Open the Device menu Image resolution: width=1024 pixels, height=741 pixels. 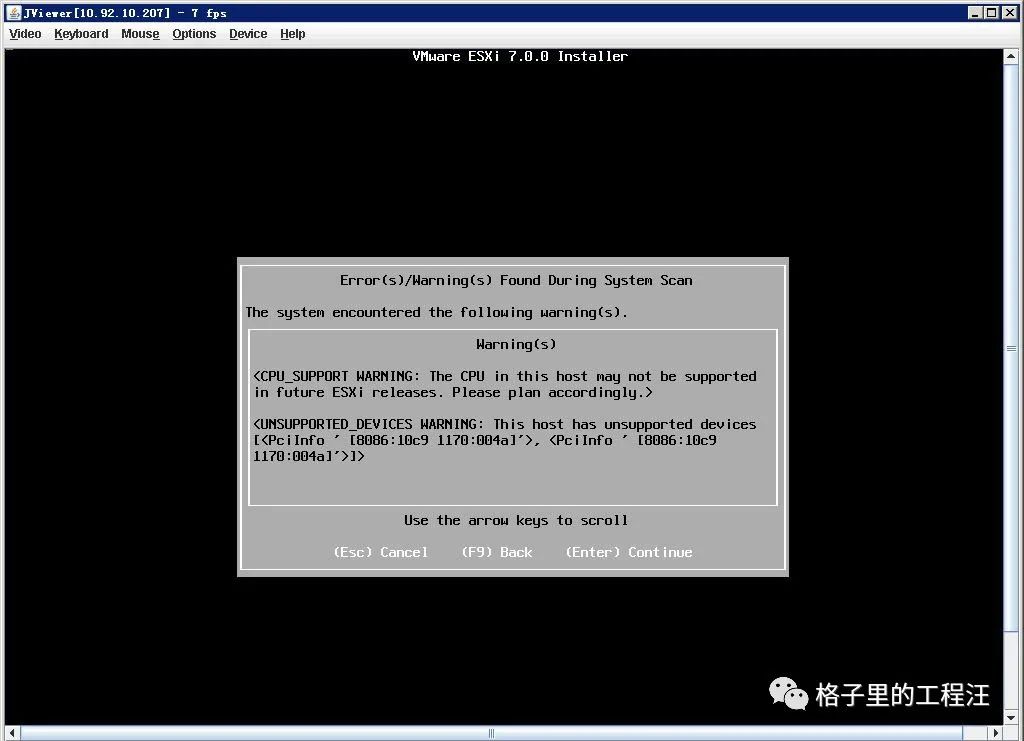pos(248,34)
